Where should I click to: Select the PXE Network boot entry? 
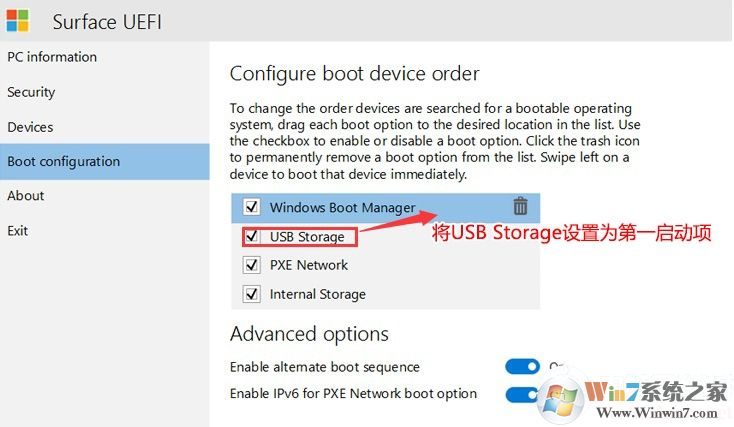click(x=309, y=265)
